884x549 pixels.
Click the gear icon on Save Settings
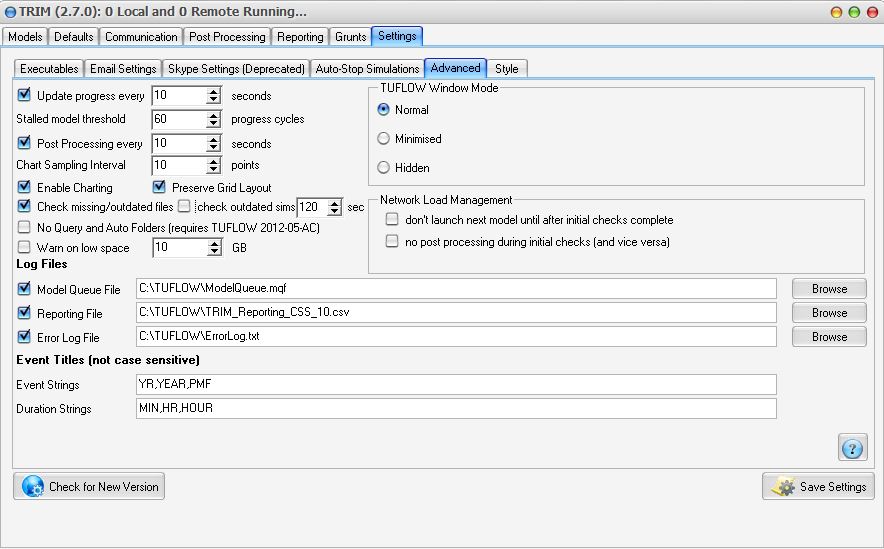[783, 487]
